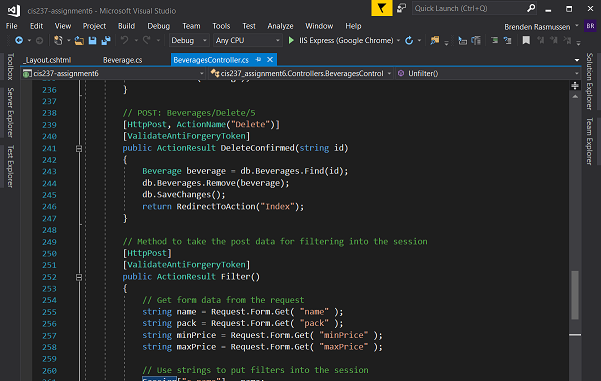Open the Project menu
Screen dimensions: 601x381
[94, 26]
